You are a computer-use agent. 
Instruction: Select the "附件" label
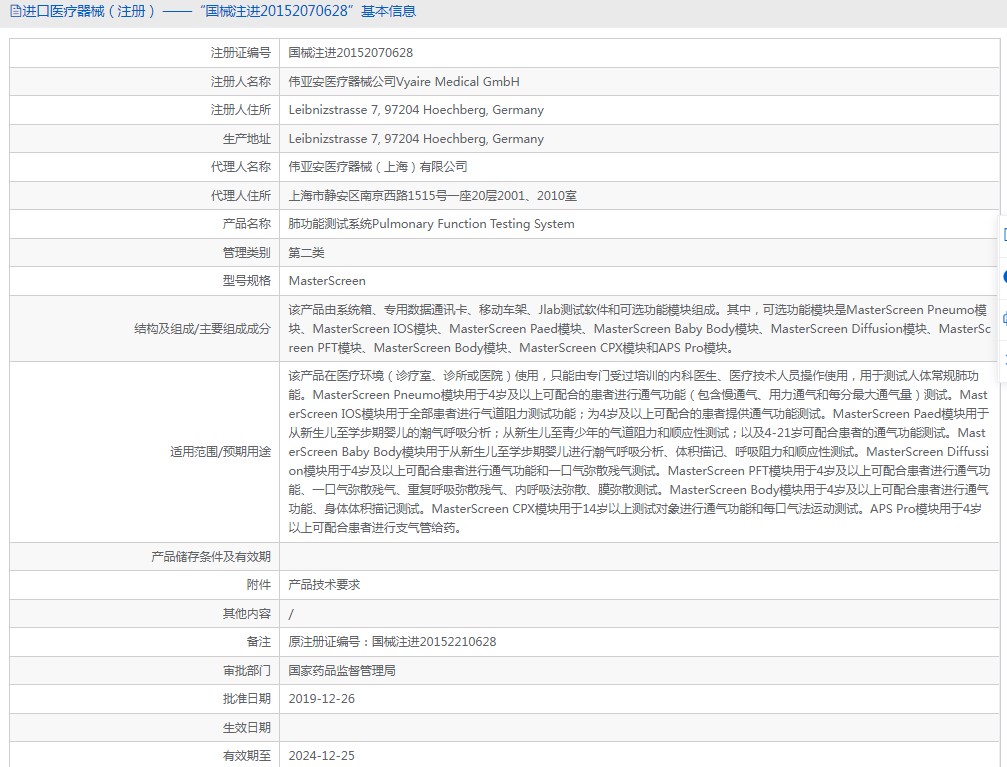(259, 585)
